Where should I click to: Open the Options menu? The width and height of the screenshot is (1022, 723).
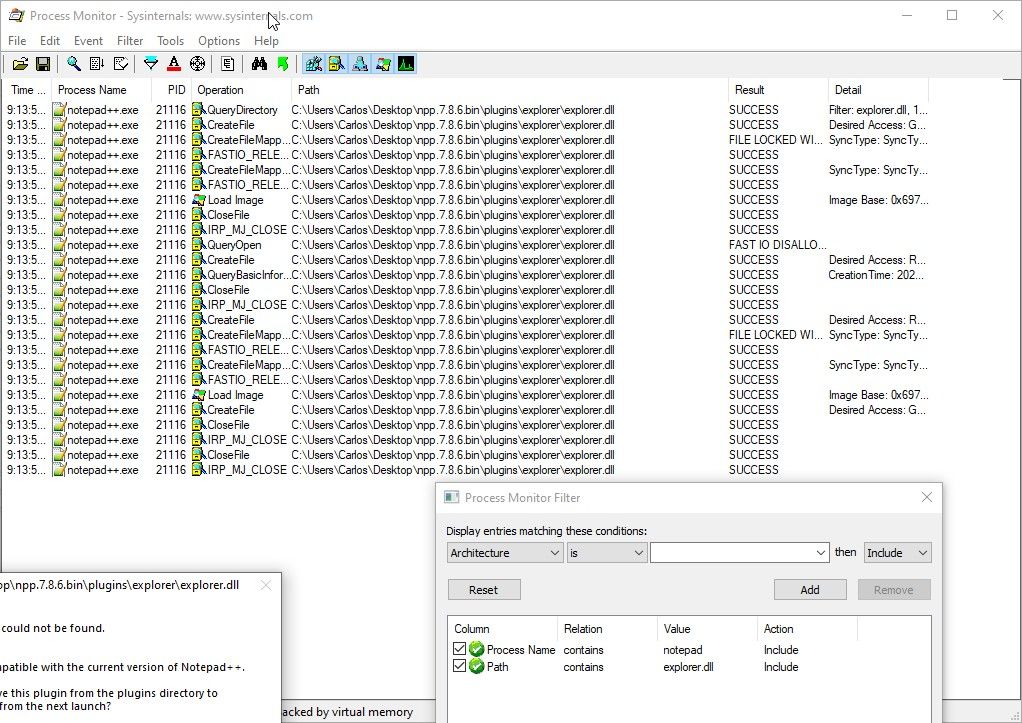pyautogui.click(x=219, y=40)
